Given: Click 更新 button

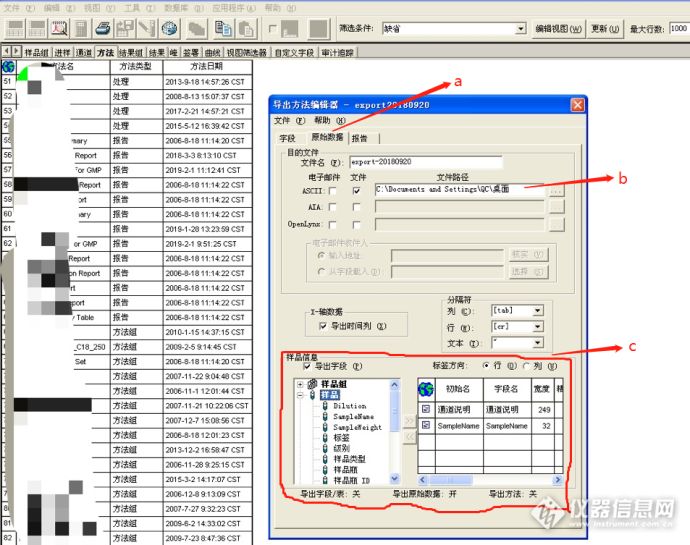Looking at the screenshot, I should [605, 29].
